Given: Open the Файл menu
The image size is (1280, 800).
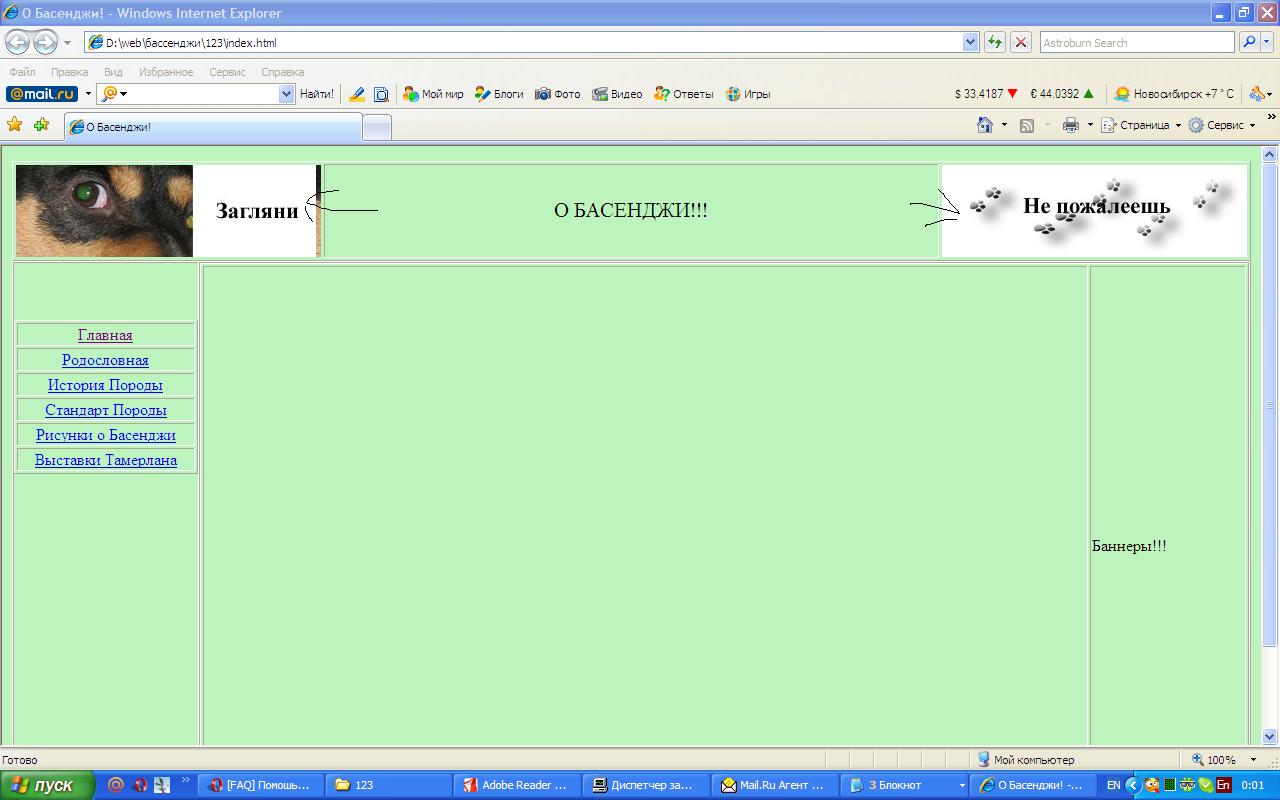Looking at the screenshot, I should 22,72.
